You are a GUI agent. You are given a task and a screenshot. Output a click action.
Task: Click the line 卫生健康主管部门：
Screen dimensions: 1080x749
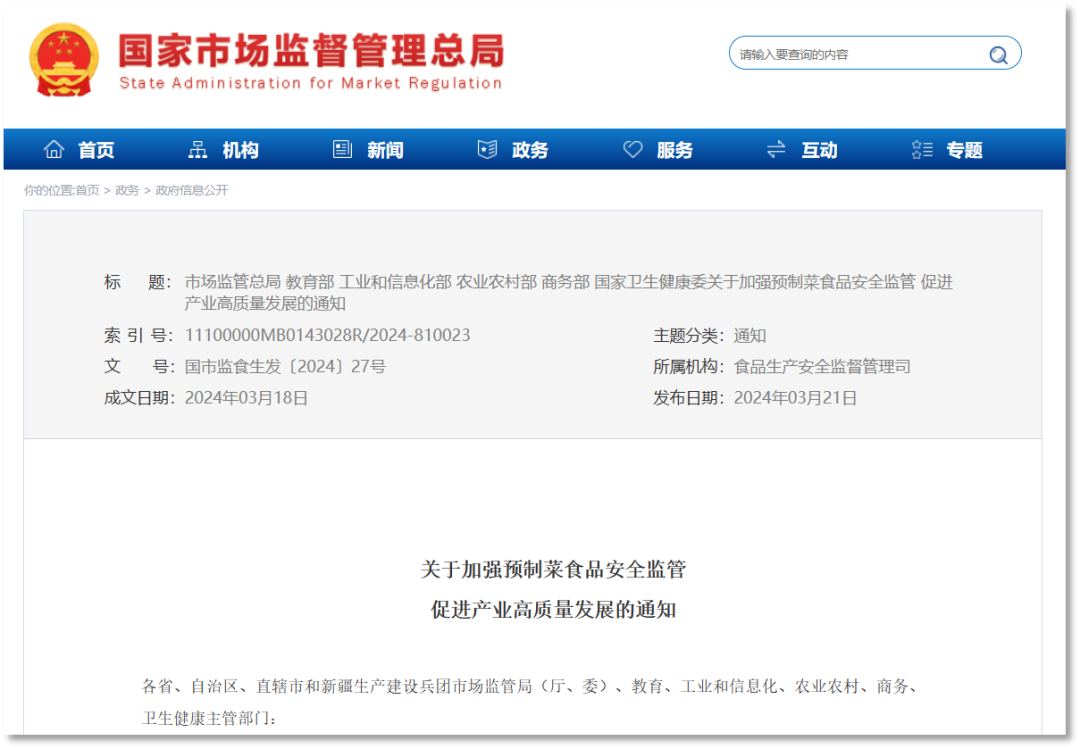209,719
